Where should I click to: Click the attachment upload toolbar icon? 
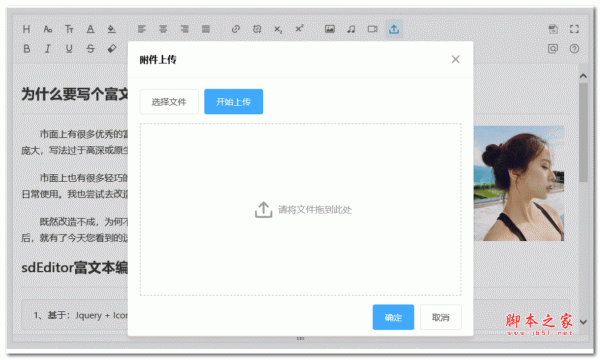[394, 29]
